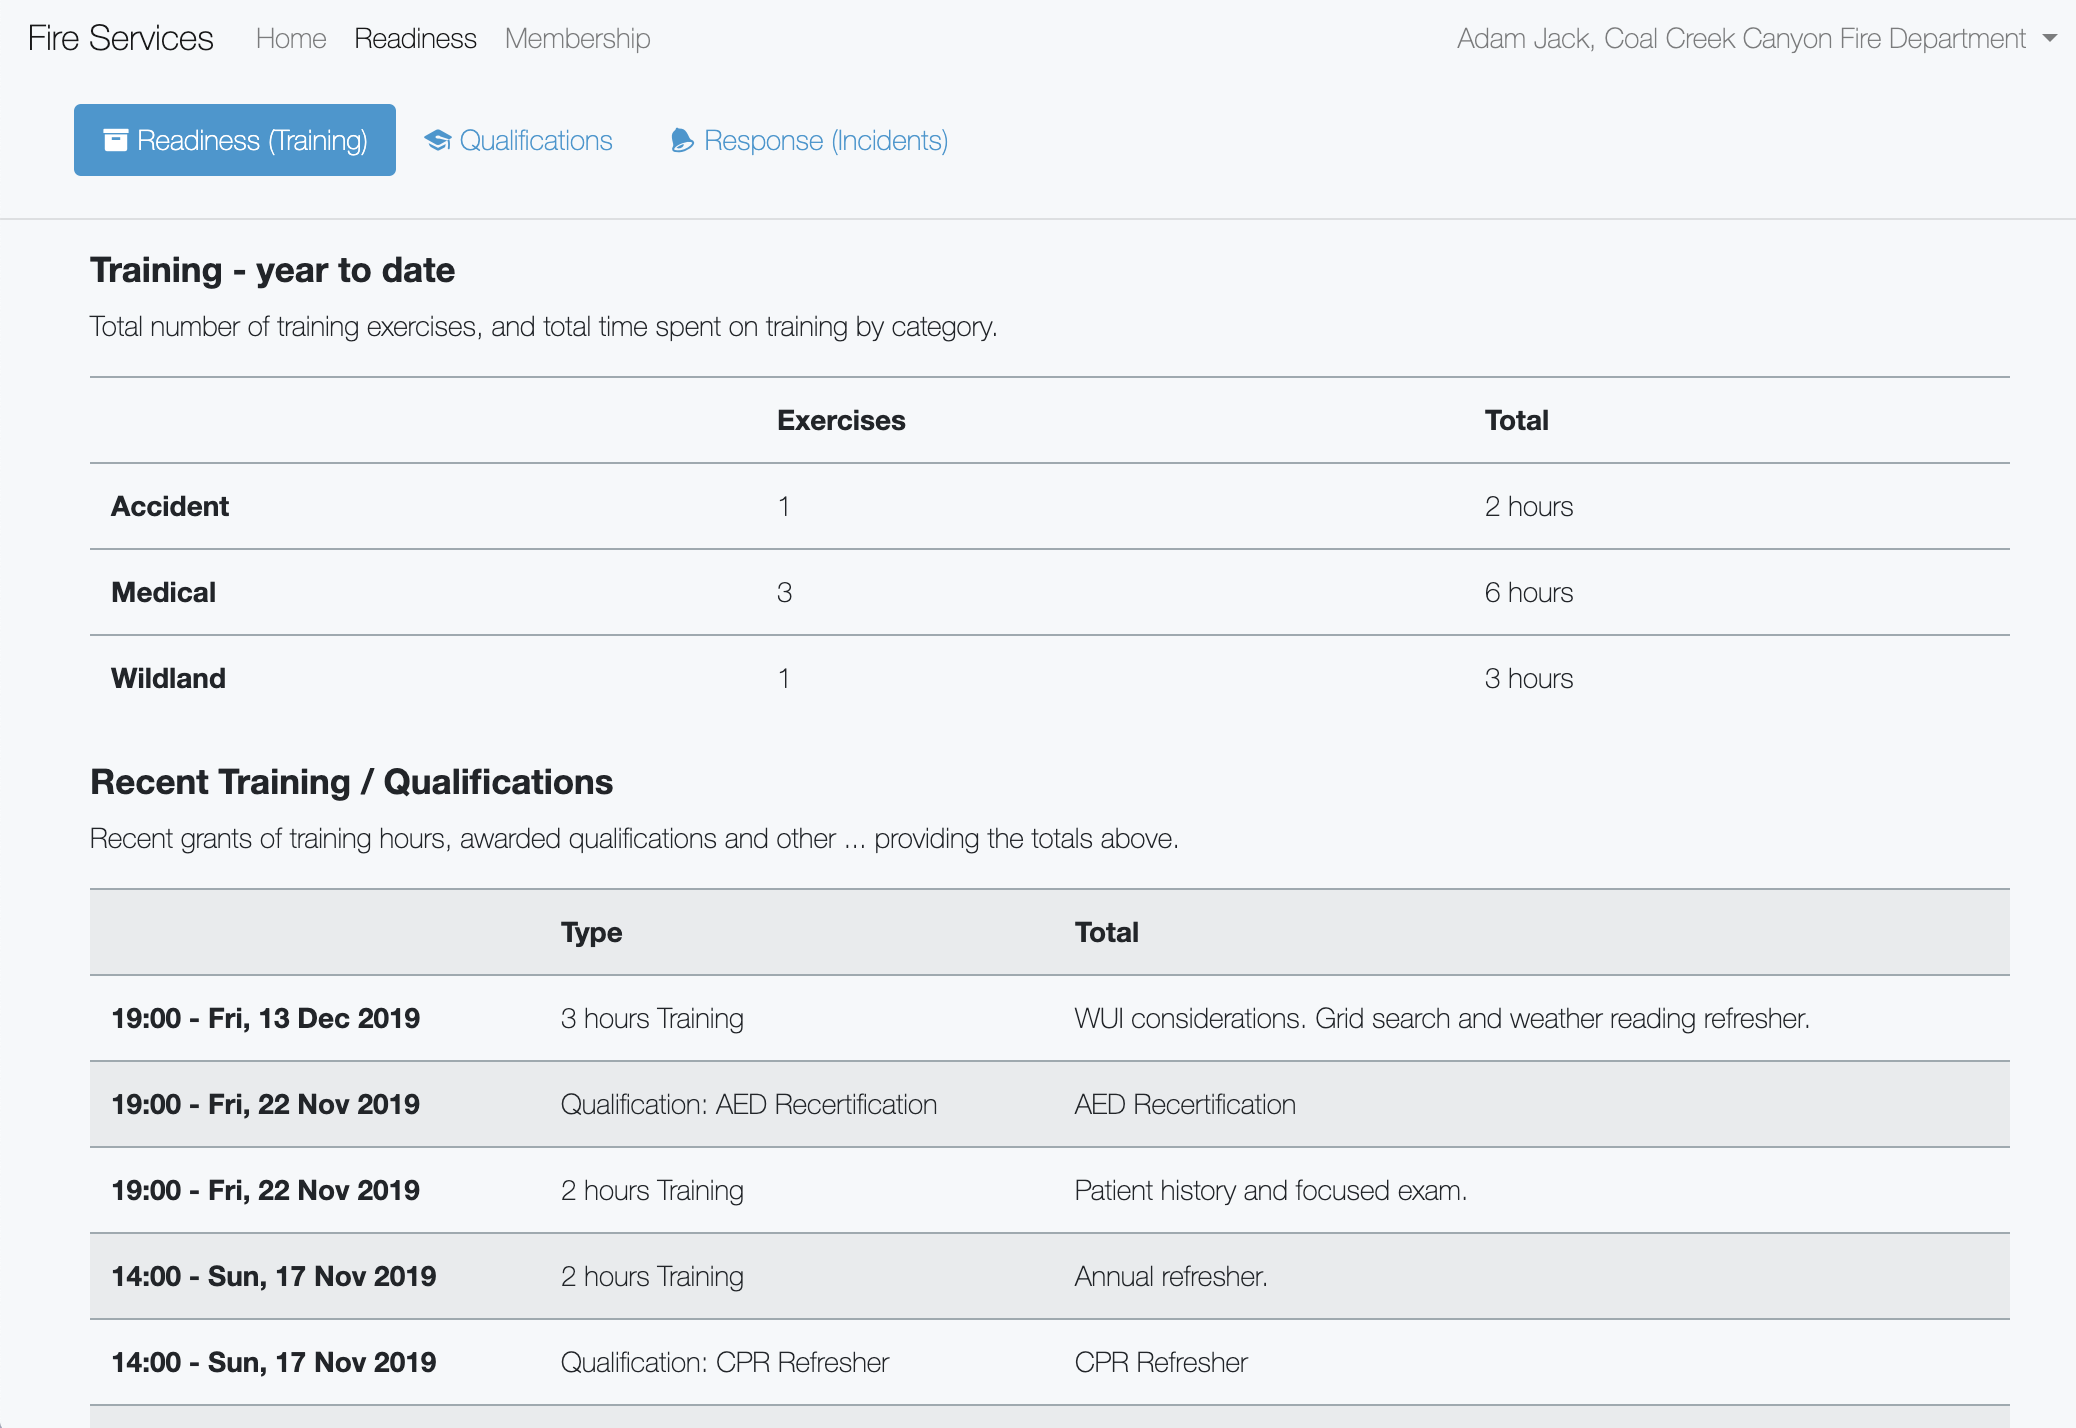Navigate to the Home menu item
Image resolution: width=2076 pixels, height=1428 pixels.
(291, 39)
